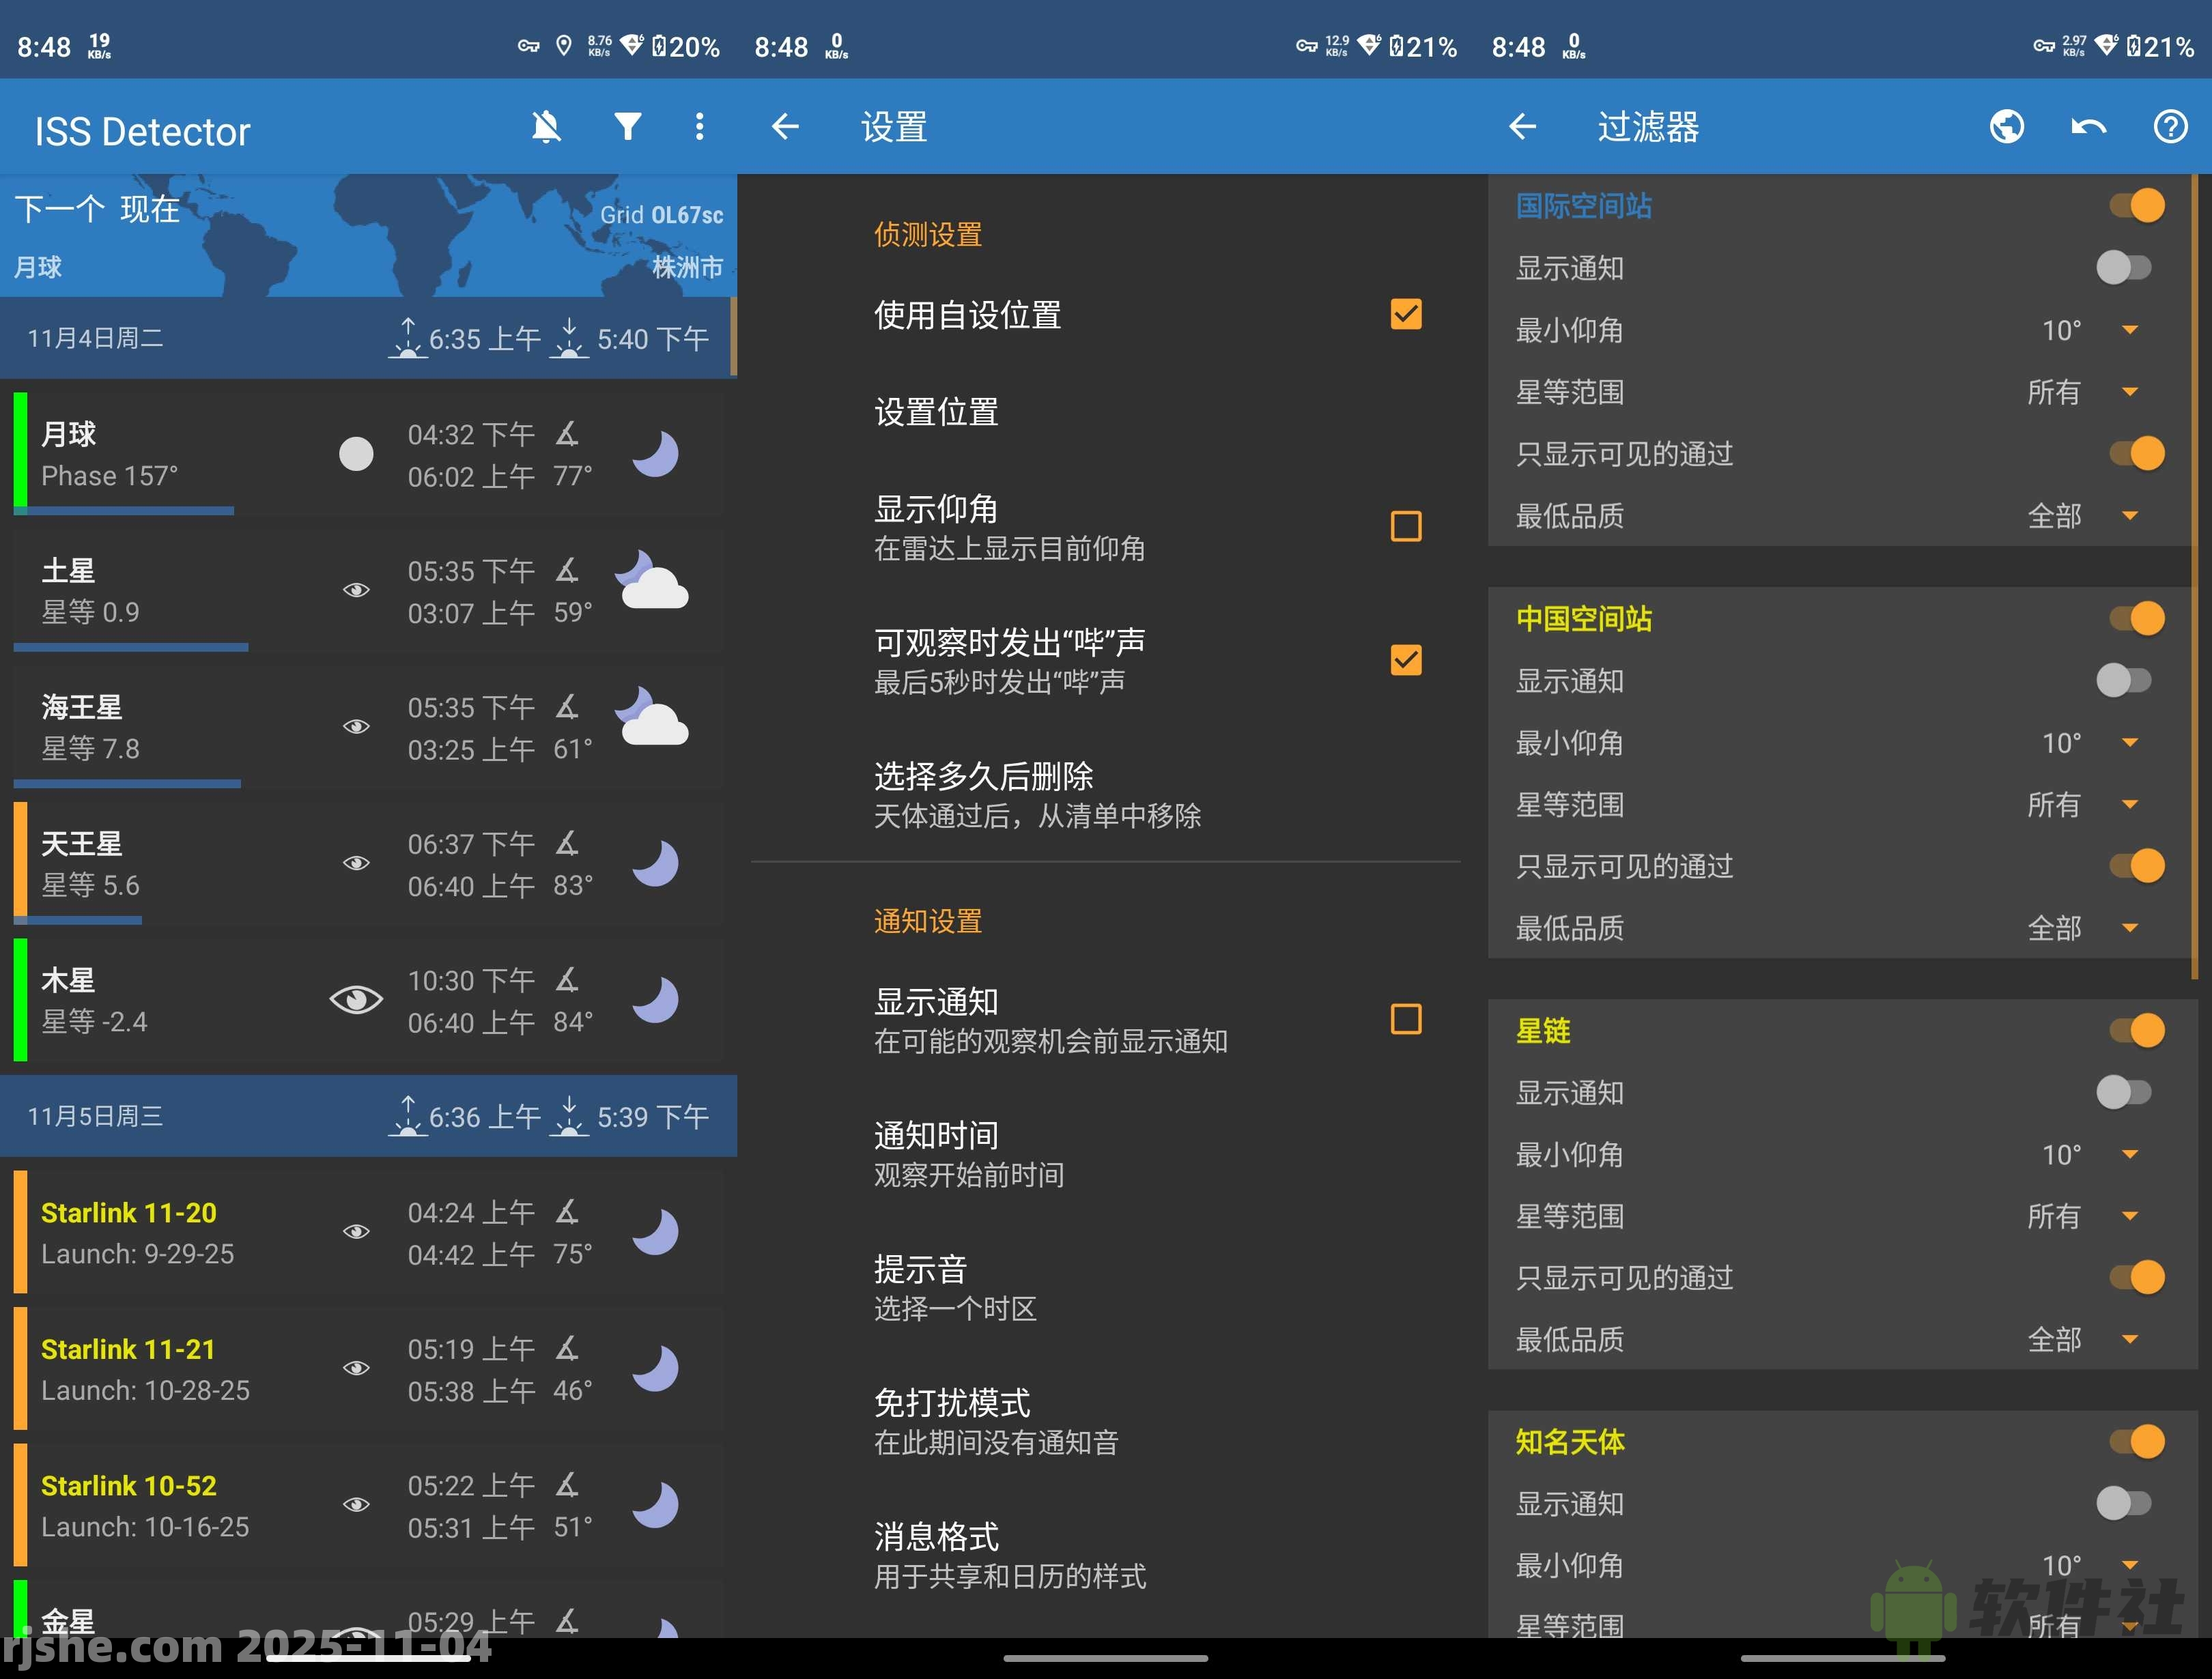Toggle off 国际空间站 in the filter
The image size is (2212, 1679).
(x=2137, y=204)
